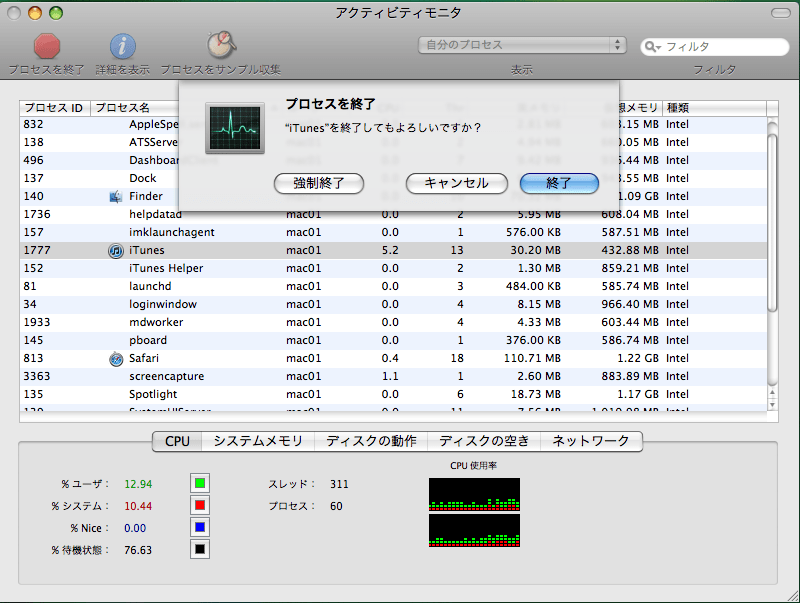Click the 883.89 MB virtual memory value
This screenshot has height=603, width=800.
point(630,376)
